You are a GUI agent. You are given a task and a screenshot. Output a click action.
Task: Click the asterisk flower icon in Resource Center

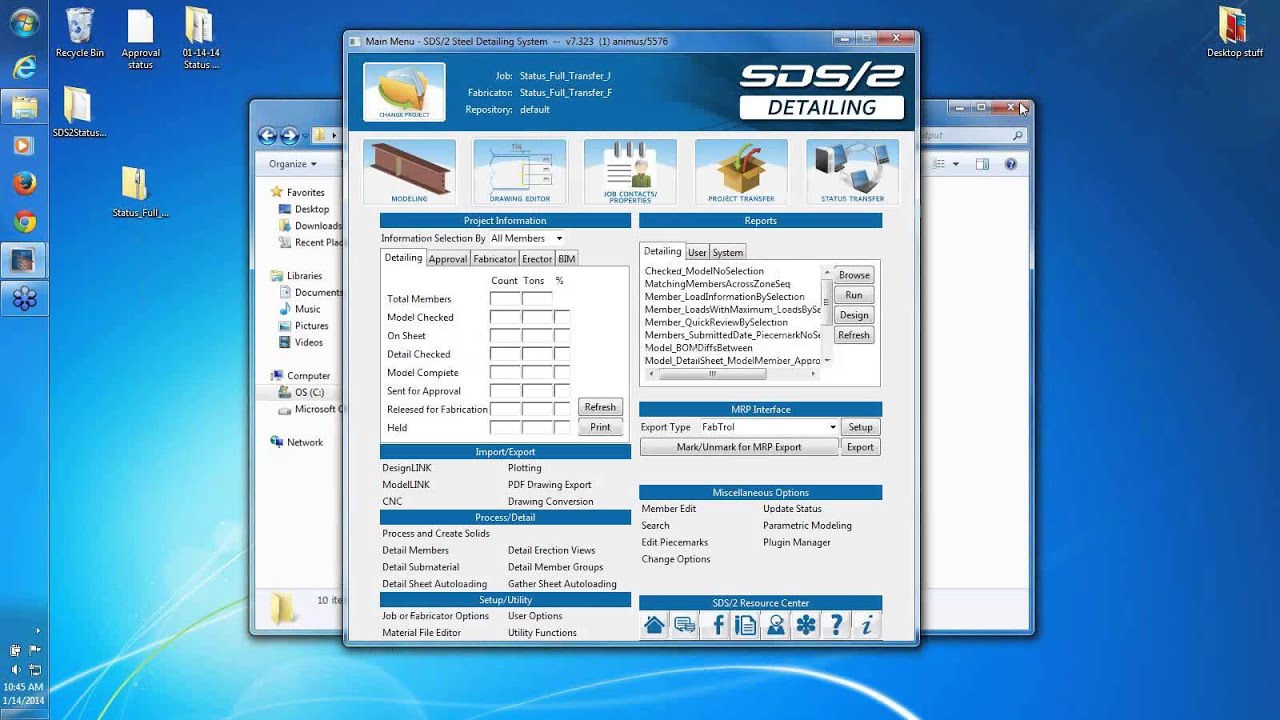click(x=806, y=625)
